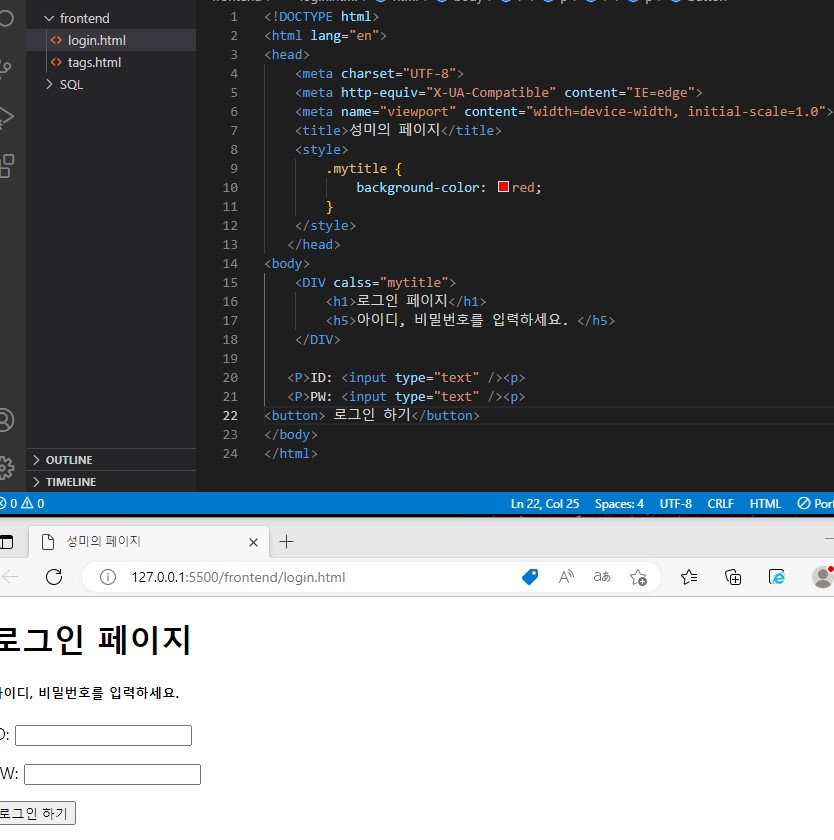Open the Search icon in the activity bar
Image resolution: width=834 pixels, height=840 pixels.
(5, 18)
